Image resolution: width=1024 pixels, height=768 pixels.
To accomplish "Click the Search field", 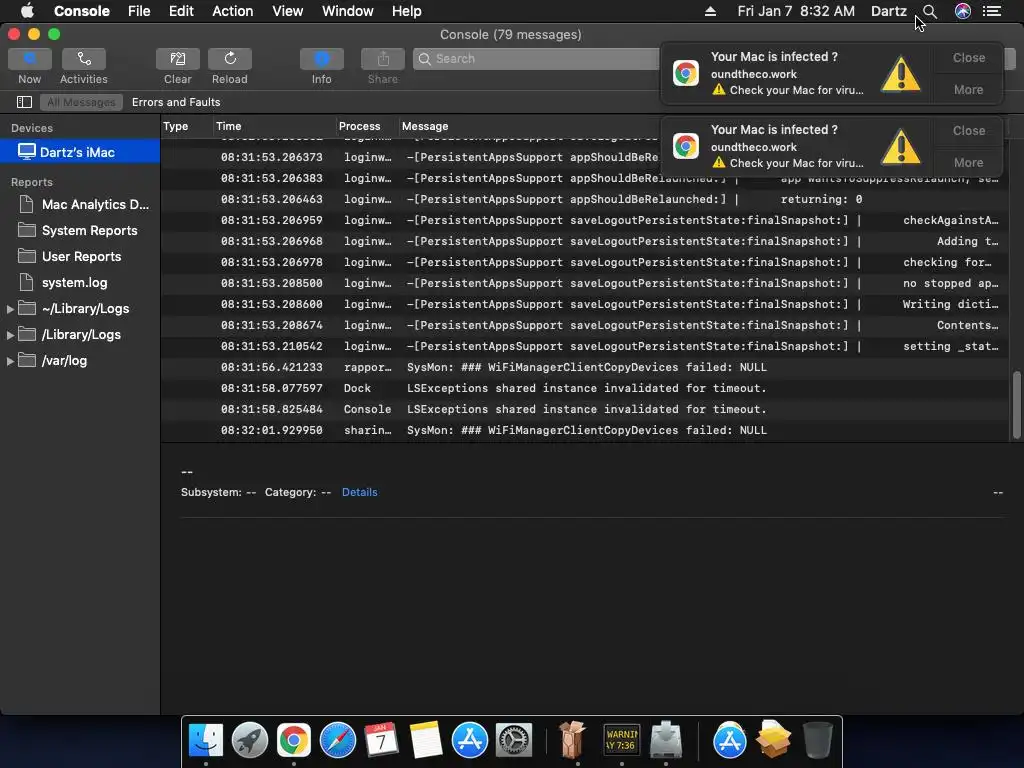I will (537, 59).
